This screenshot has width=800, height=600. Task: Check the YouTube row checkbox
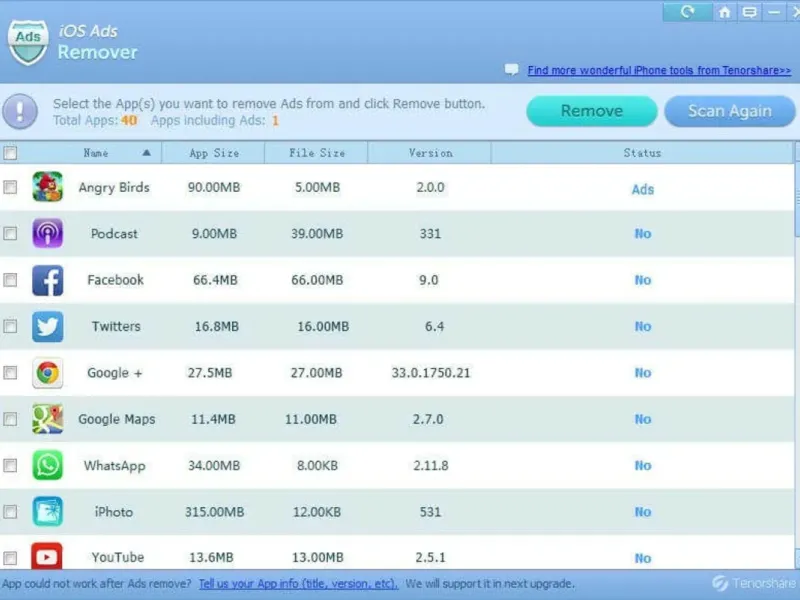(x=10, y=558)
